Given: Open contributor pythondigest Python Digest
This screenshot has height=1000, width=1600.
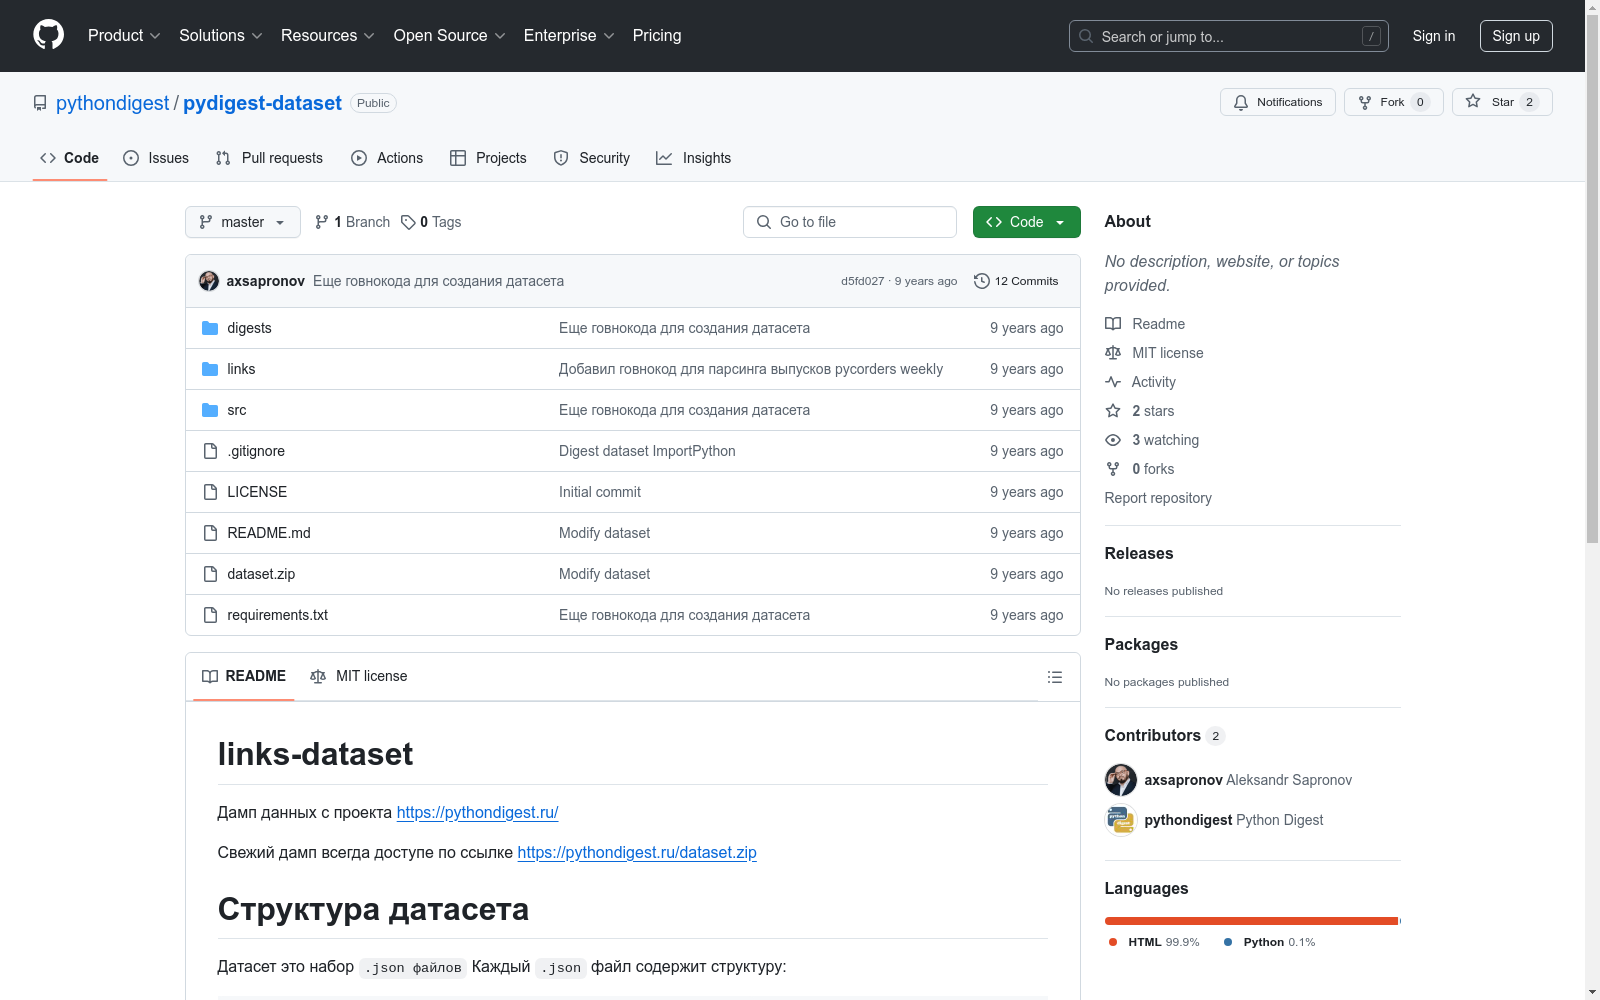Looking at the screenshot, I should (1234, 820).
